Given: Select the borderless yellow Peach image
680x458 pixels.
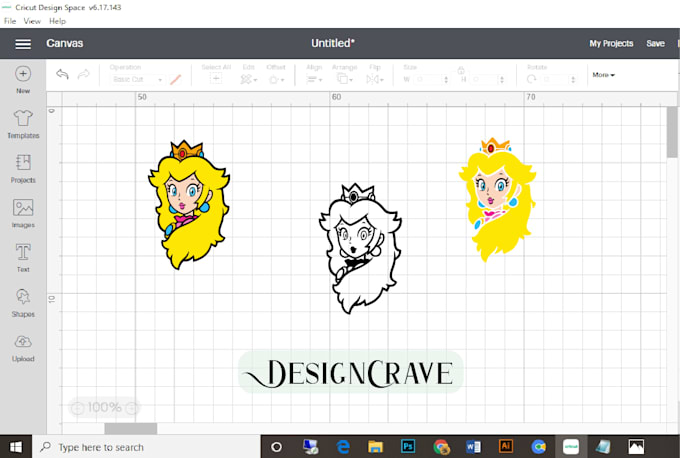Looking at the screenshot, I should point(498,200).
